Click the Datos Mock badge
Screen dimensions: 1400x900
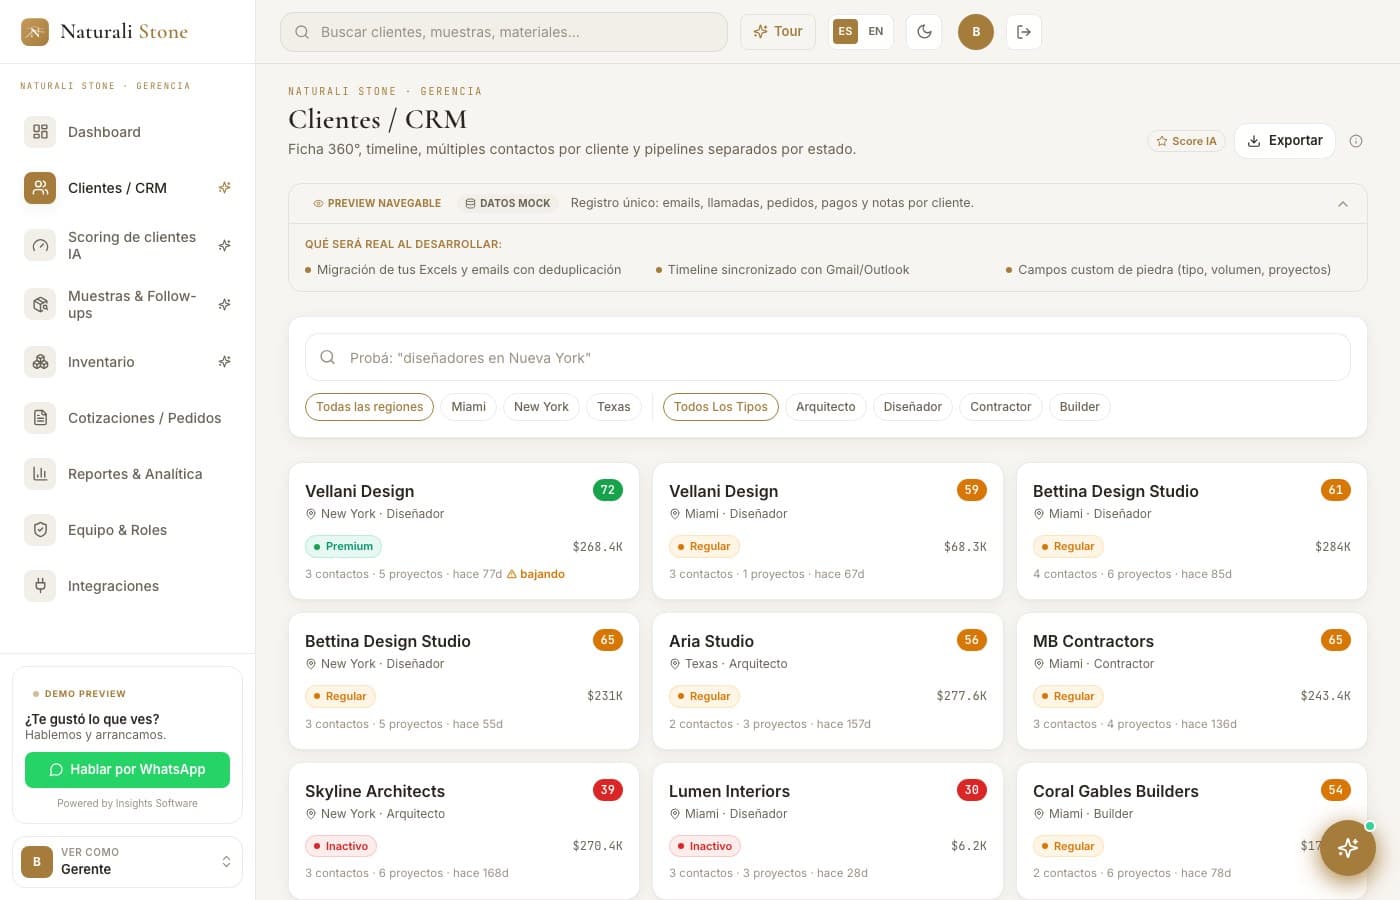click(508, 203)
